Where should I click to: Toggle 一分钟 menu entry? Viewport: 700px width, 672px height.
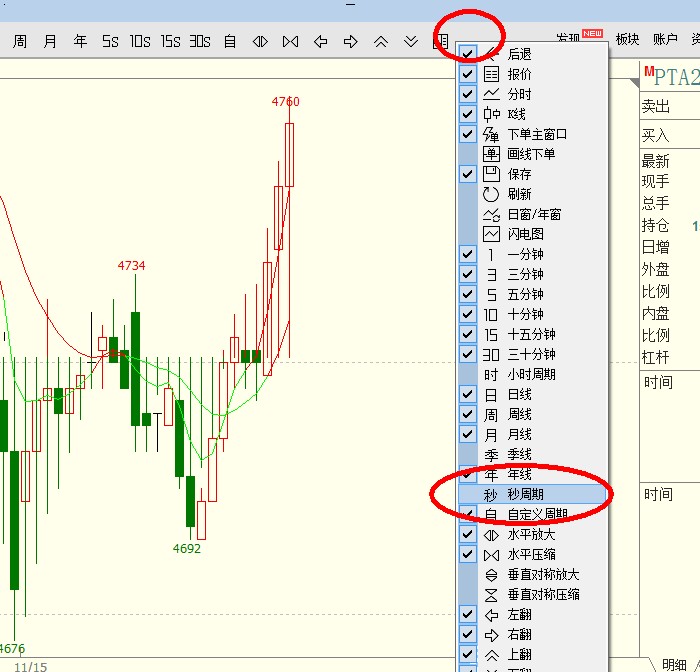[532, 255]
